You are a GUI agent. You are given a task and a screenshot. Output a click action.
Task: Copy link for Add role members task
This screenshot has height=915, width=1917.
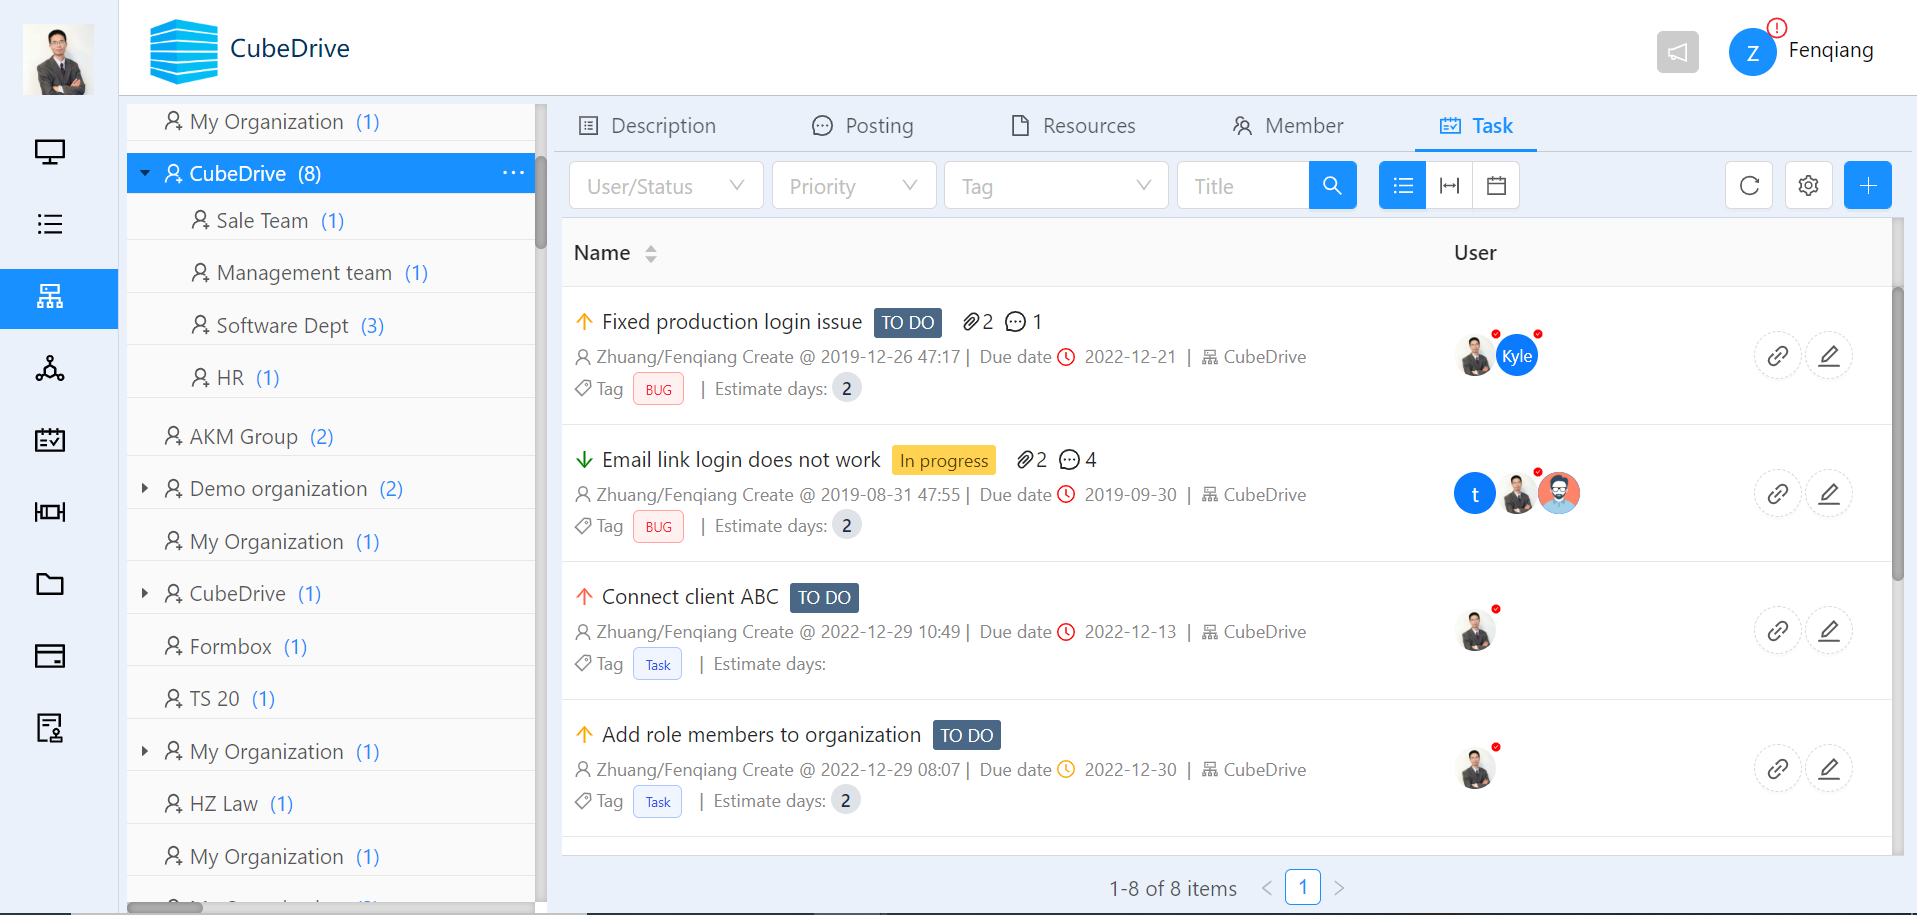point(1777,768)
